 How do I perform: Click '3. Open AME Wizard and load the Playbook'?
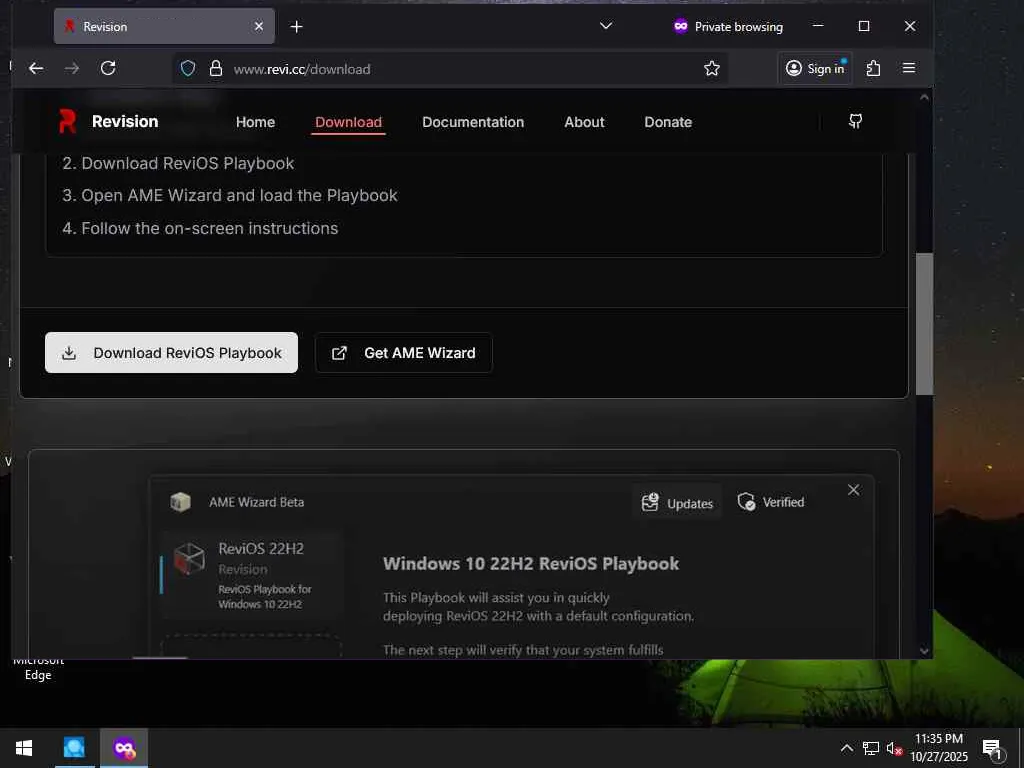(x=230, y=195)
